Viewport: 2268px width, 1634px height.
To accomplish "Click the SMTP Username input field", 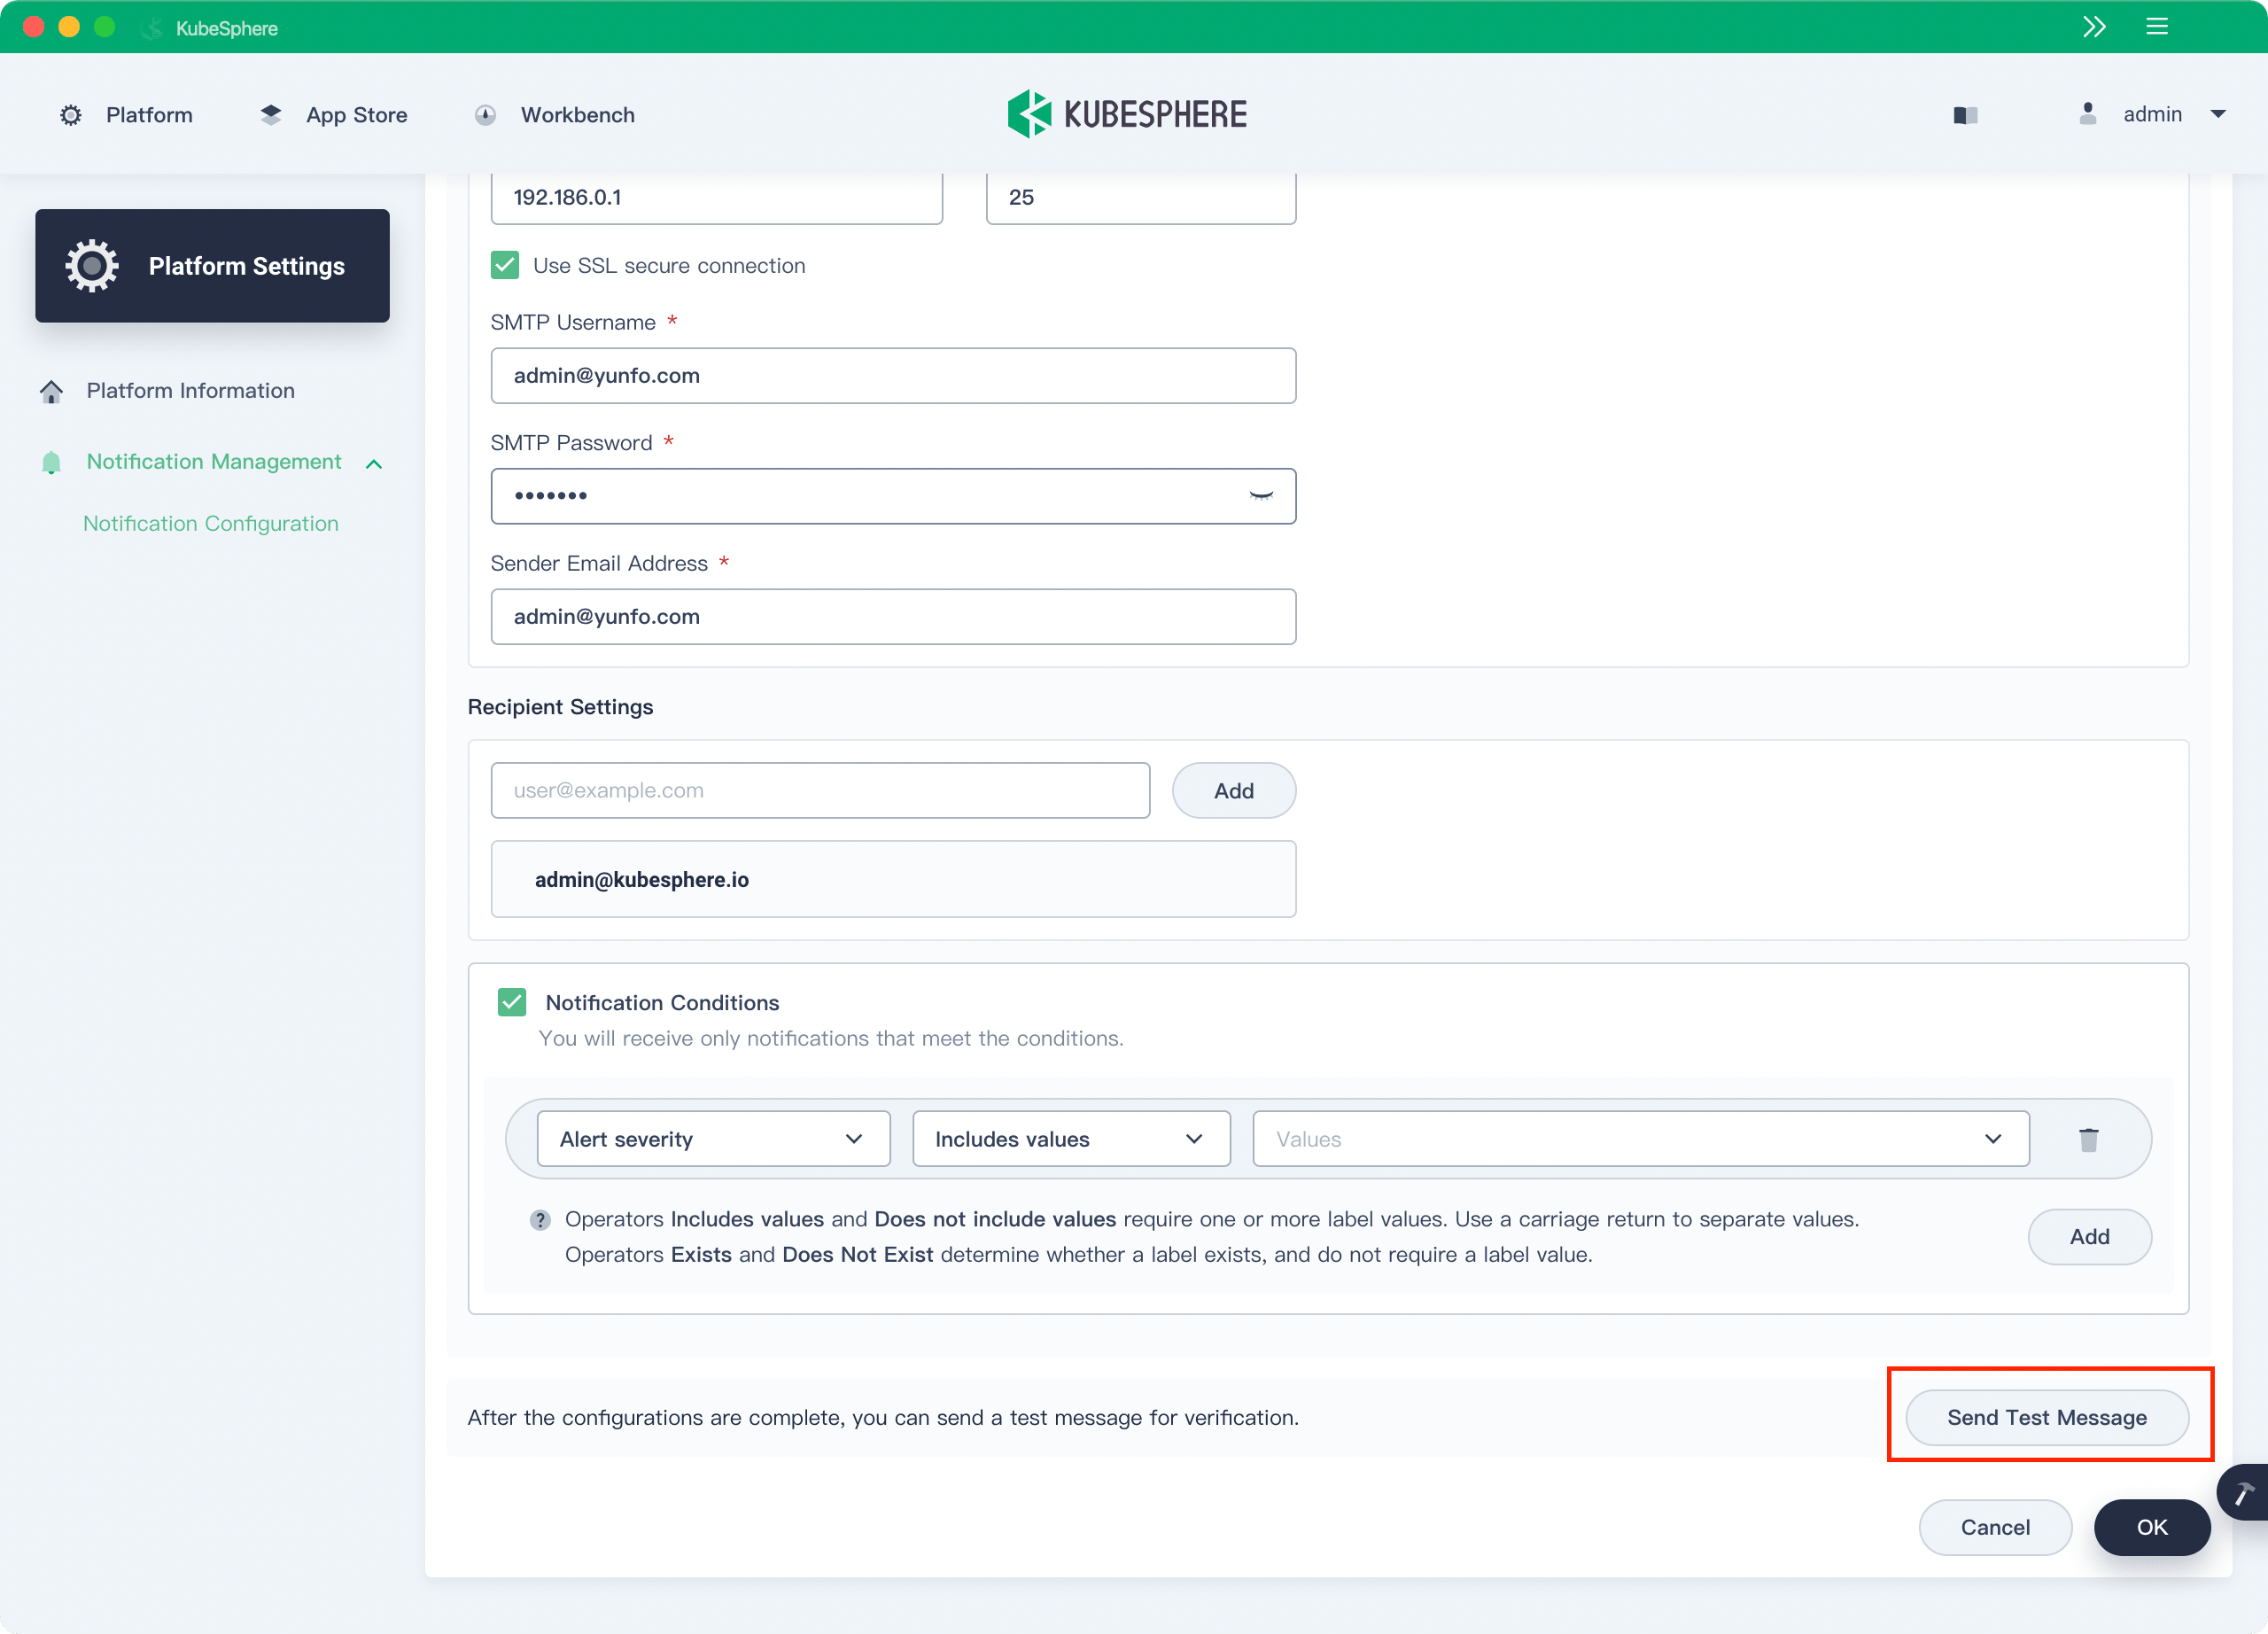I will coord(895,375).
